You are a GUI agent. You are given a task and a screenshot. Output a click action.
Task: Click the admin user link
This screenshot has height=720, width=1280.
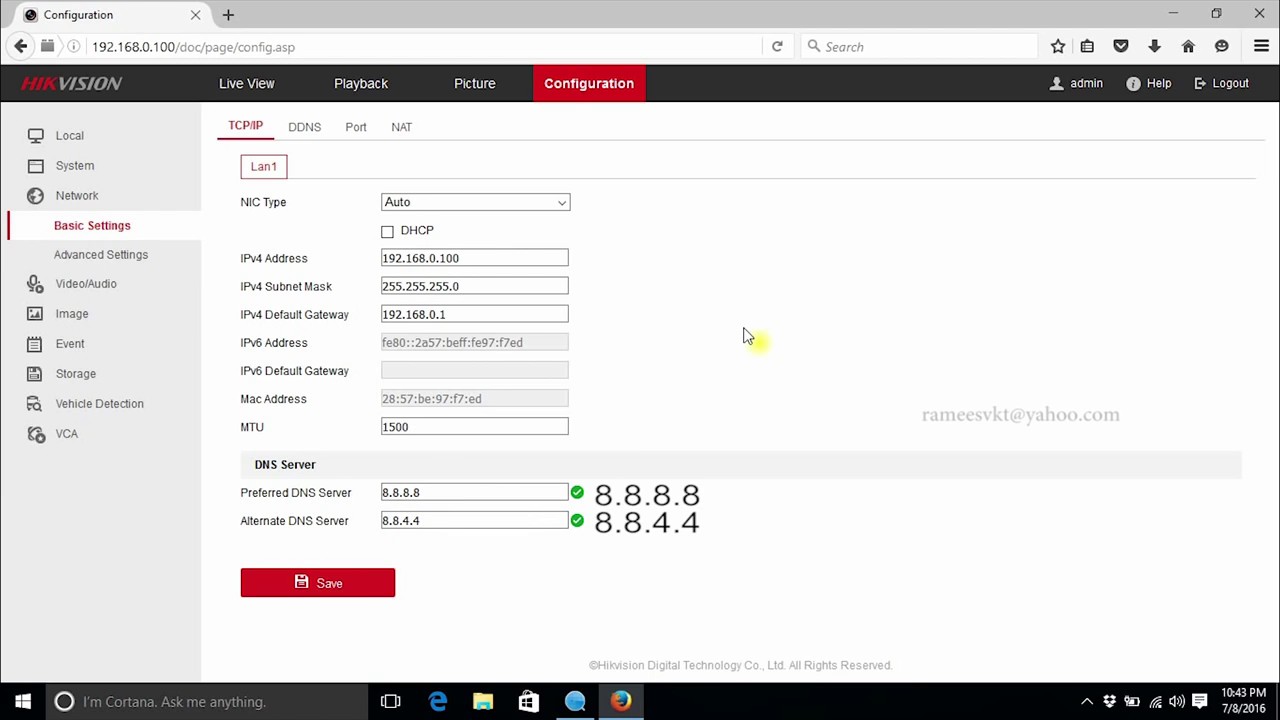point(1076,84)
